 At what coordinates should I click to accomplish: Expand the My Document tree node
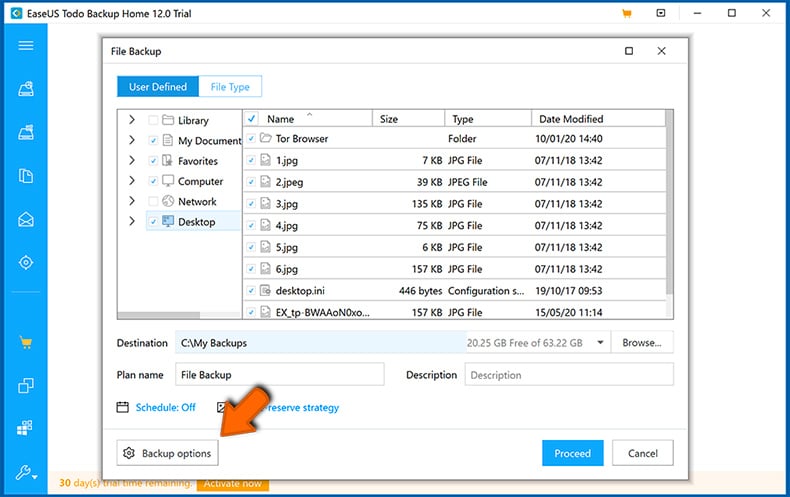click(131, 140)
